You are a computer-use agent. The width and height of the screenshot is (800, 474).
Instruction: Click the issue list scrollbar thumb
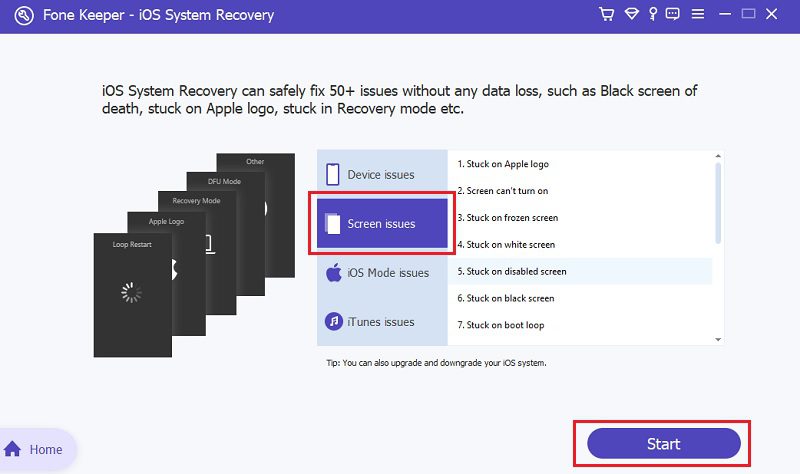coord(718,200)
